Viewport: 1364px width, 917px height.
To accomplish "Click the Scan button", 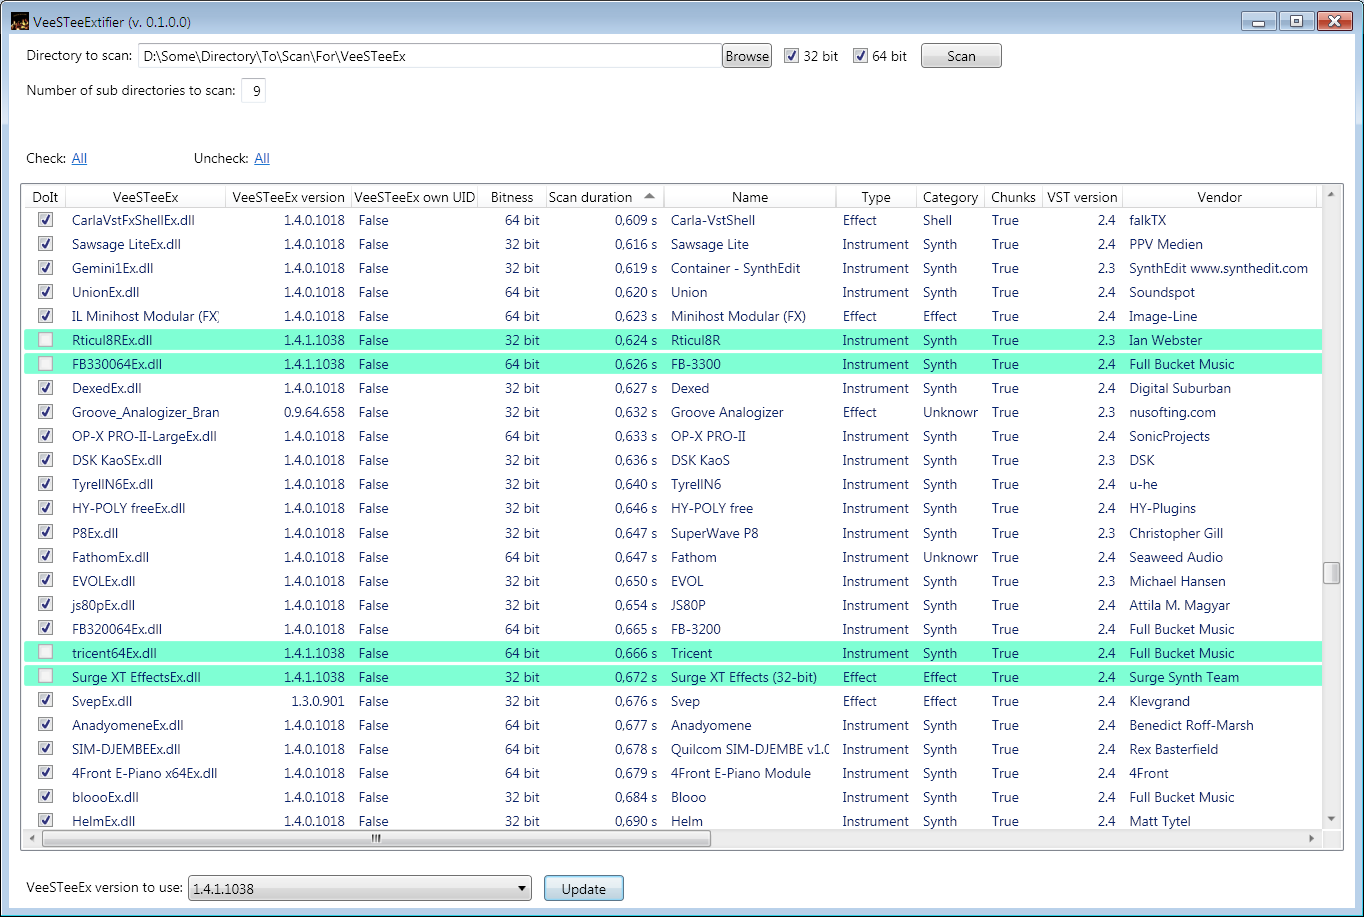I will point(961,56).
